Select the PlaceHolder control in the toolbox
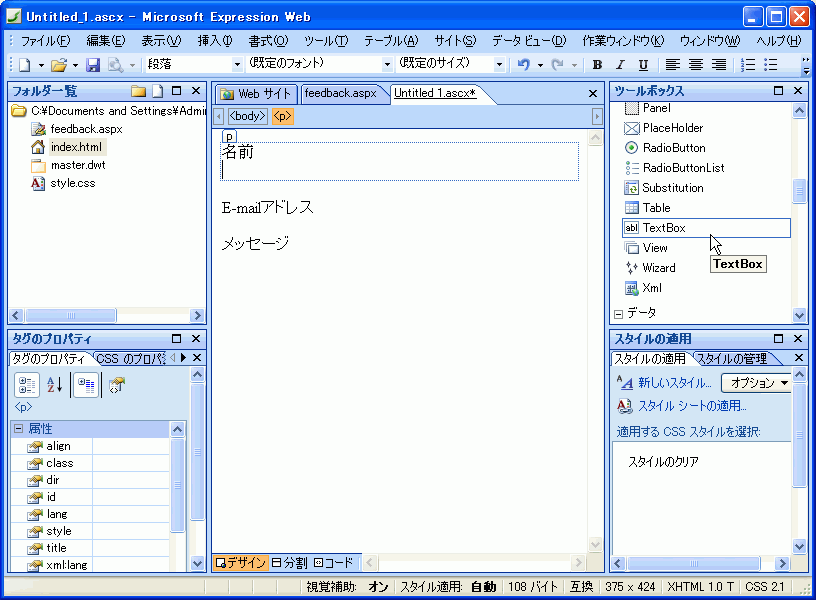 click(x=672, y=128)
